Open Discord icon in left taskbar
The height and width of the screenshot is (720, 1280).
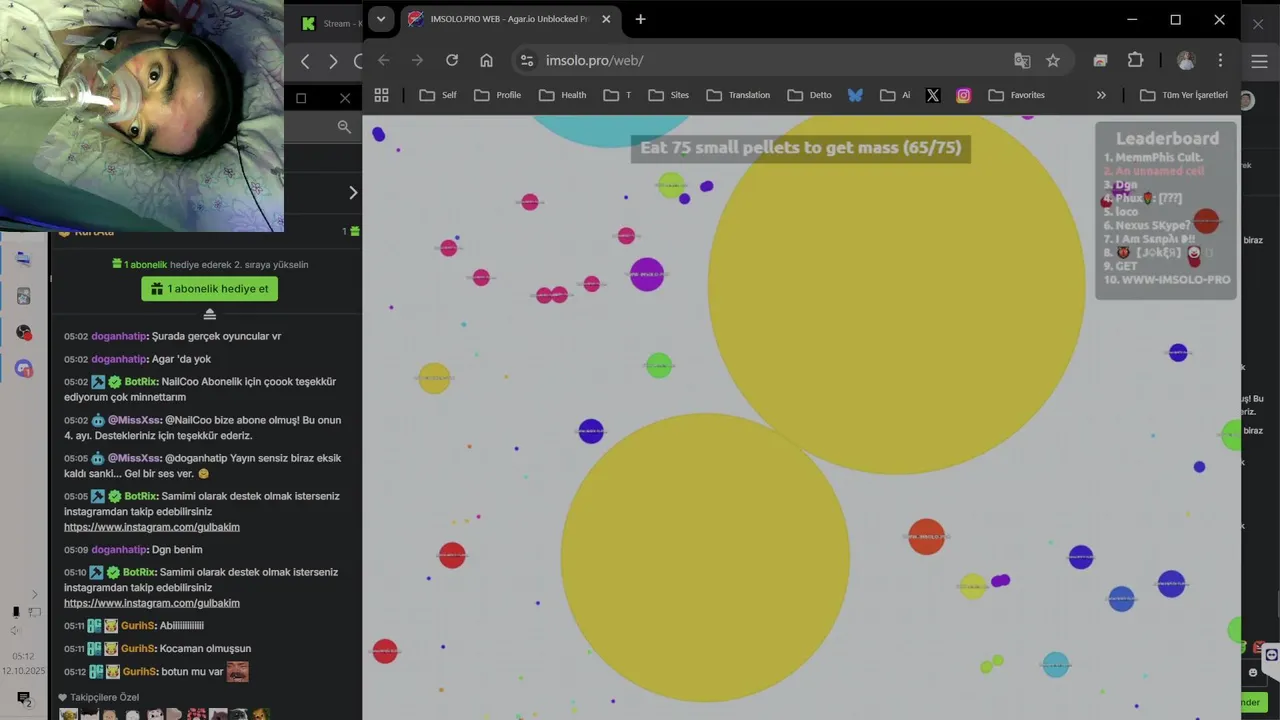coord(24,369)
